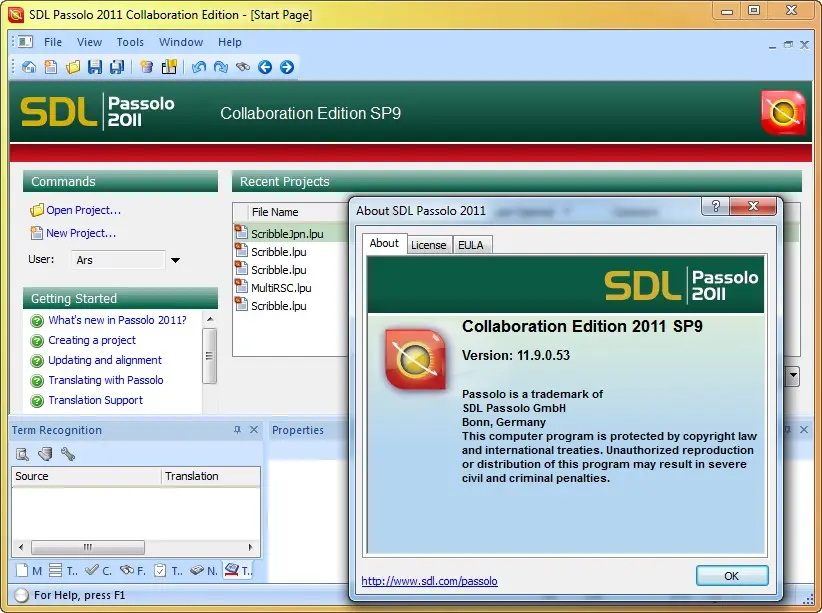Viewport: 822px width, 613px height.
Task: Click the File Name column header
Action: [x=299, y=212]
